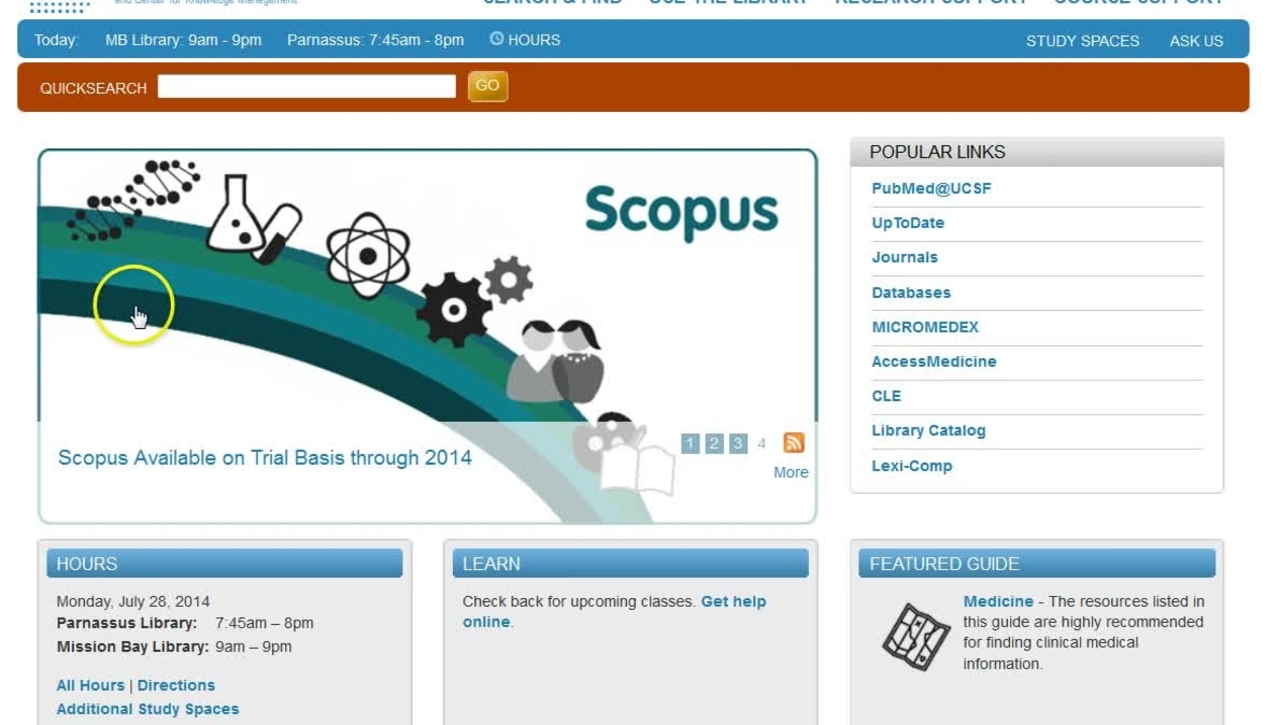Image resolution: width=1280 pixels, height=725 pixels.
Task: Go to slide 2 of the carousel
Action: pos(714,443)
